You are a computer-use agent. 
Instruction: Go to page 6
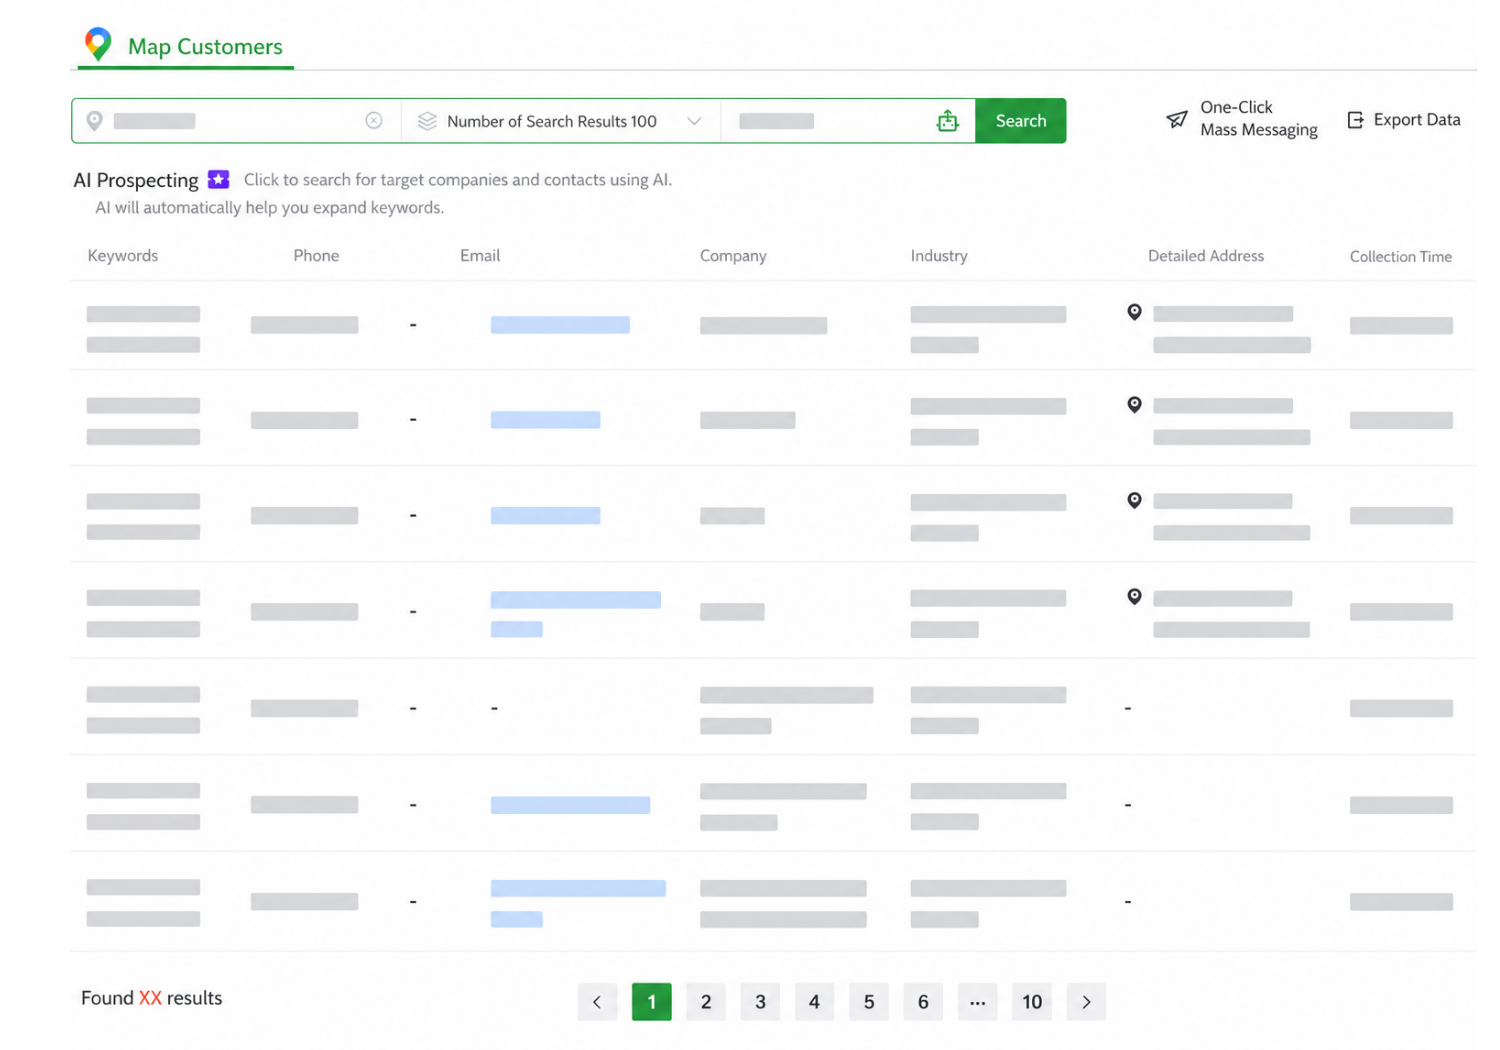(923, 1002)
